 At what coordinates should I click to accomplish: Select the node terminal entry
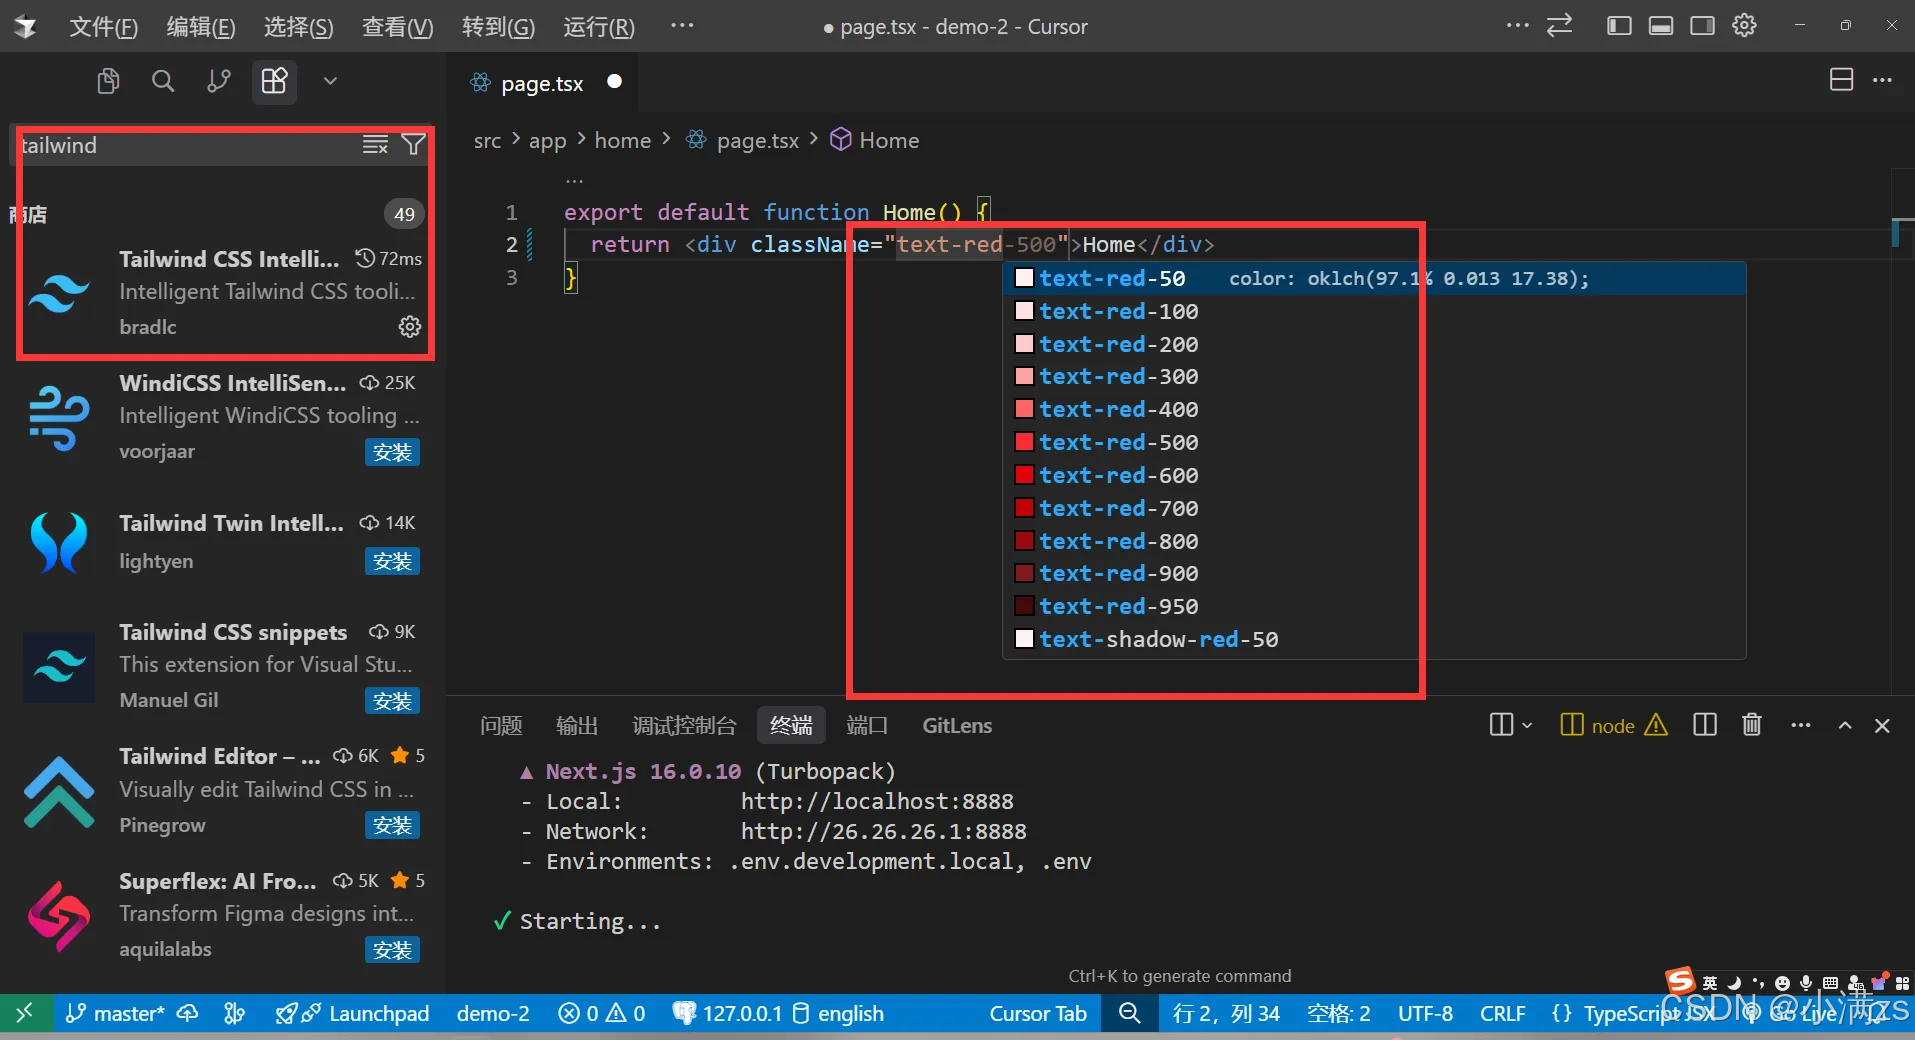click(1613, 726)
